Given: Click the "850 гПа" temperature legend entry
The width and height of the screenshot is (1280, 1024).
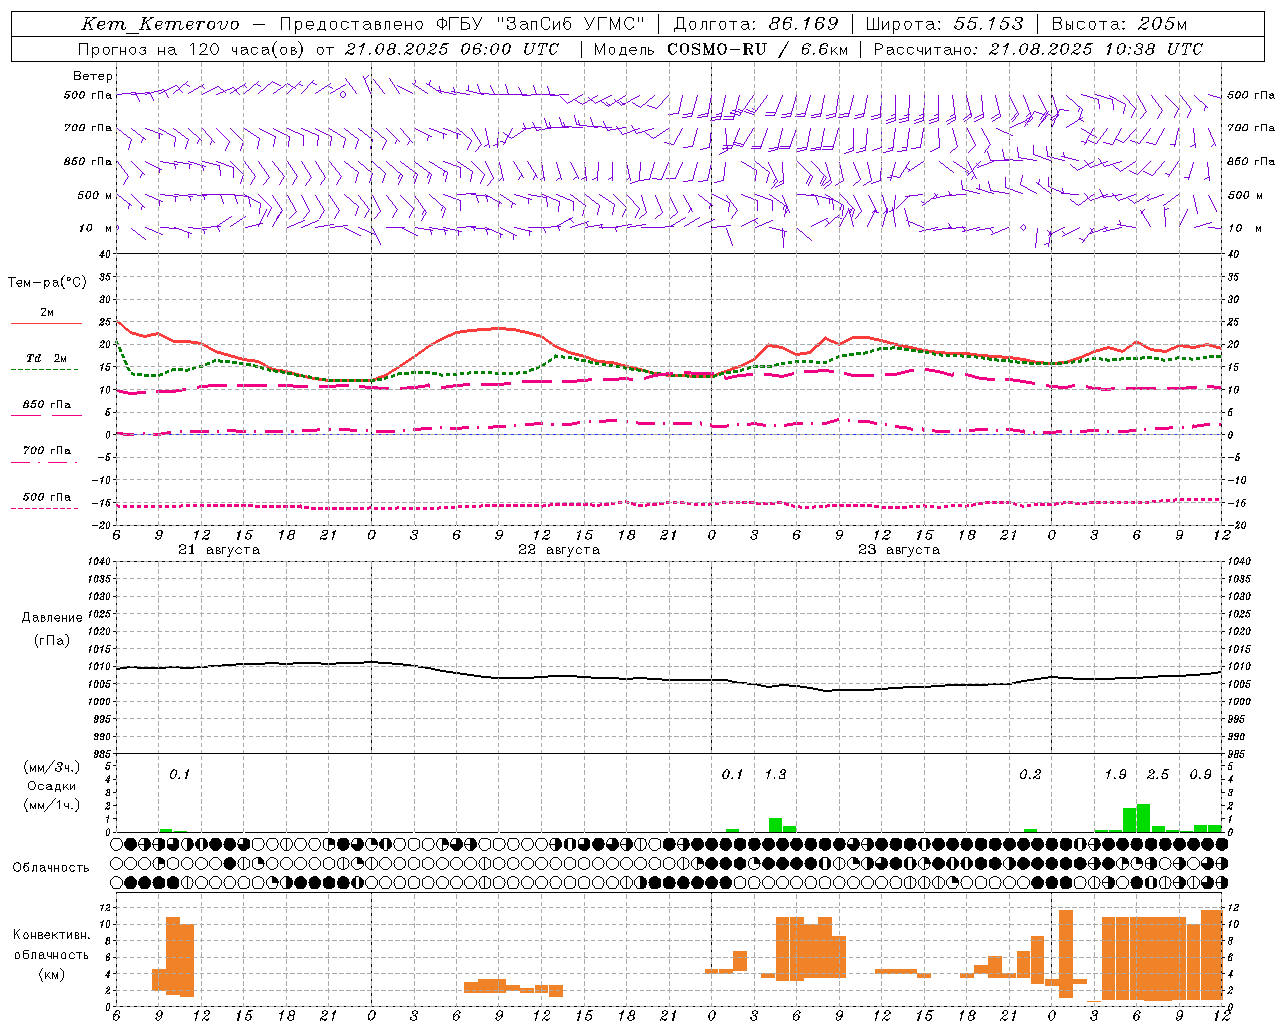Looking at the screenshot, I should (46, 405).
